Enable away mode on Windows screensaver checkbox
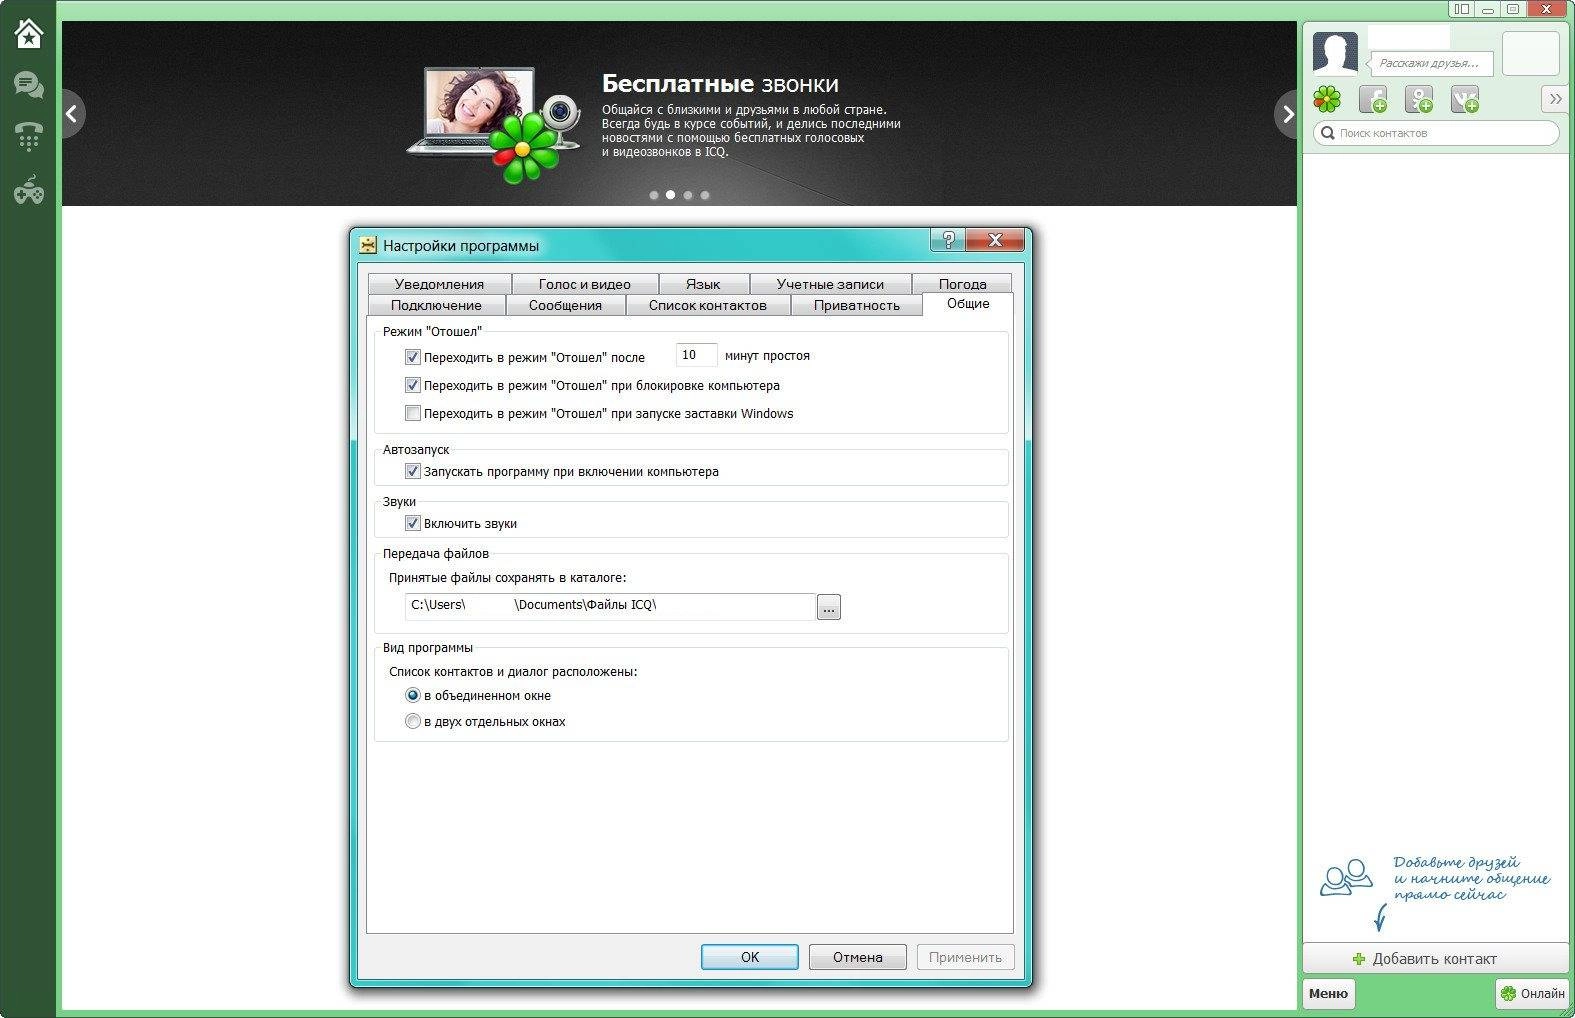This screenshot has width=1575, height=1018. click(412, 413)
